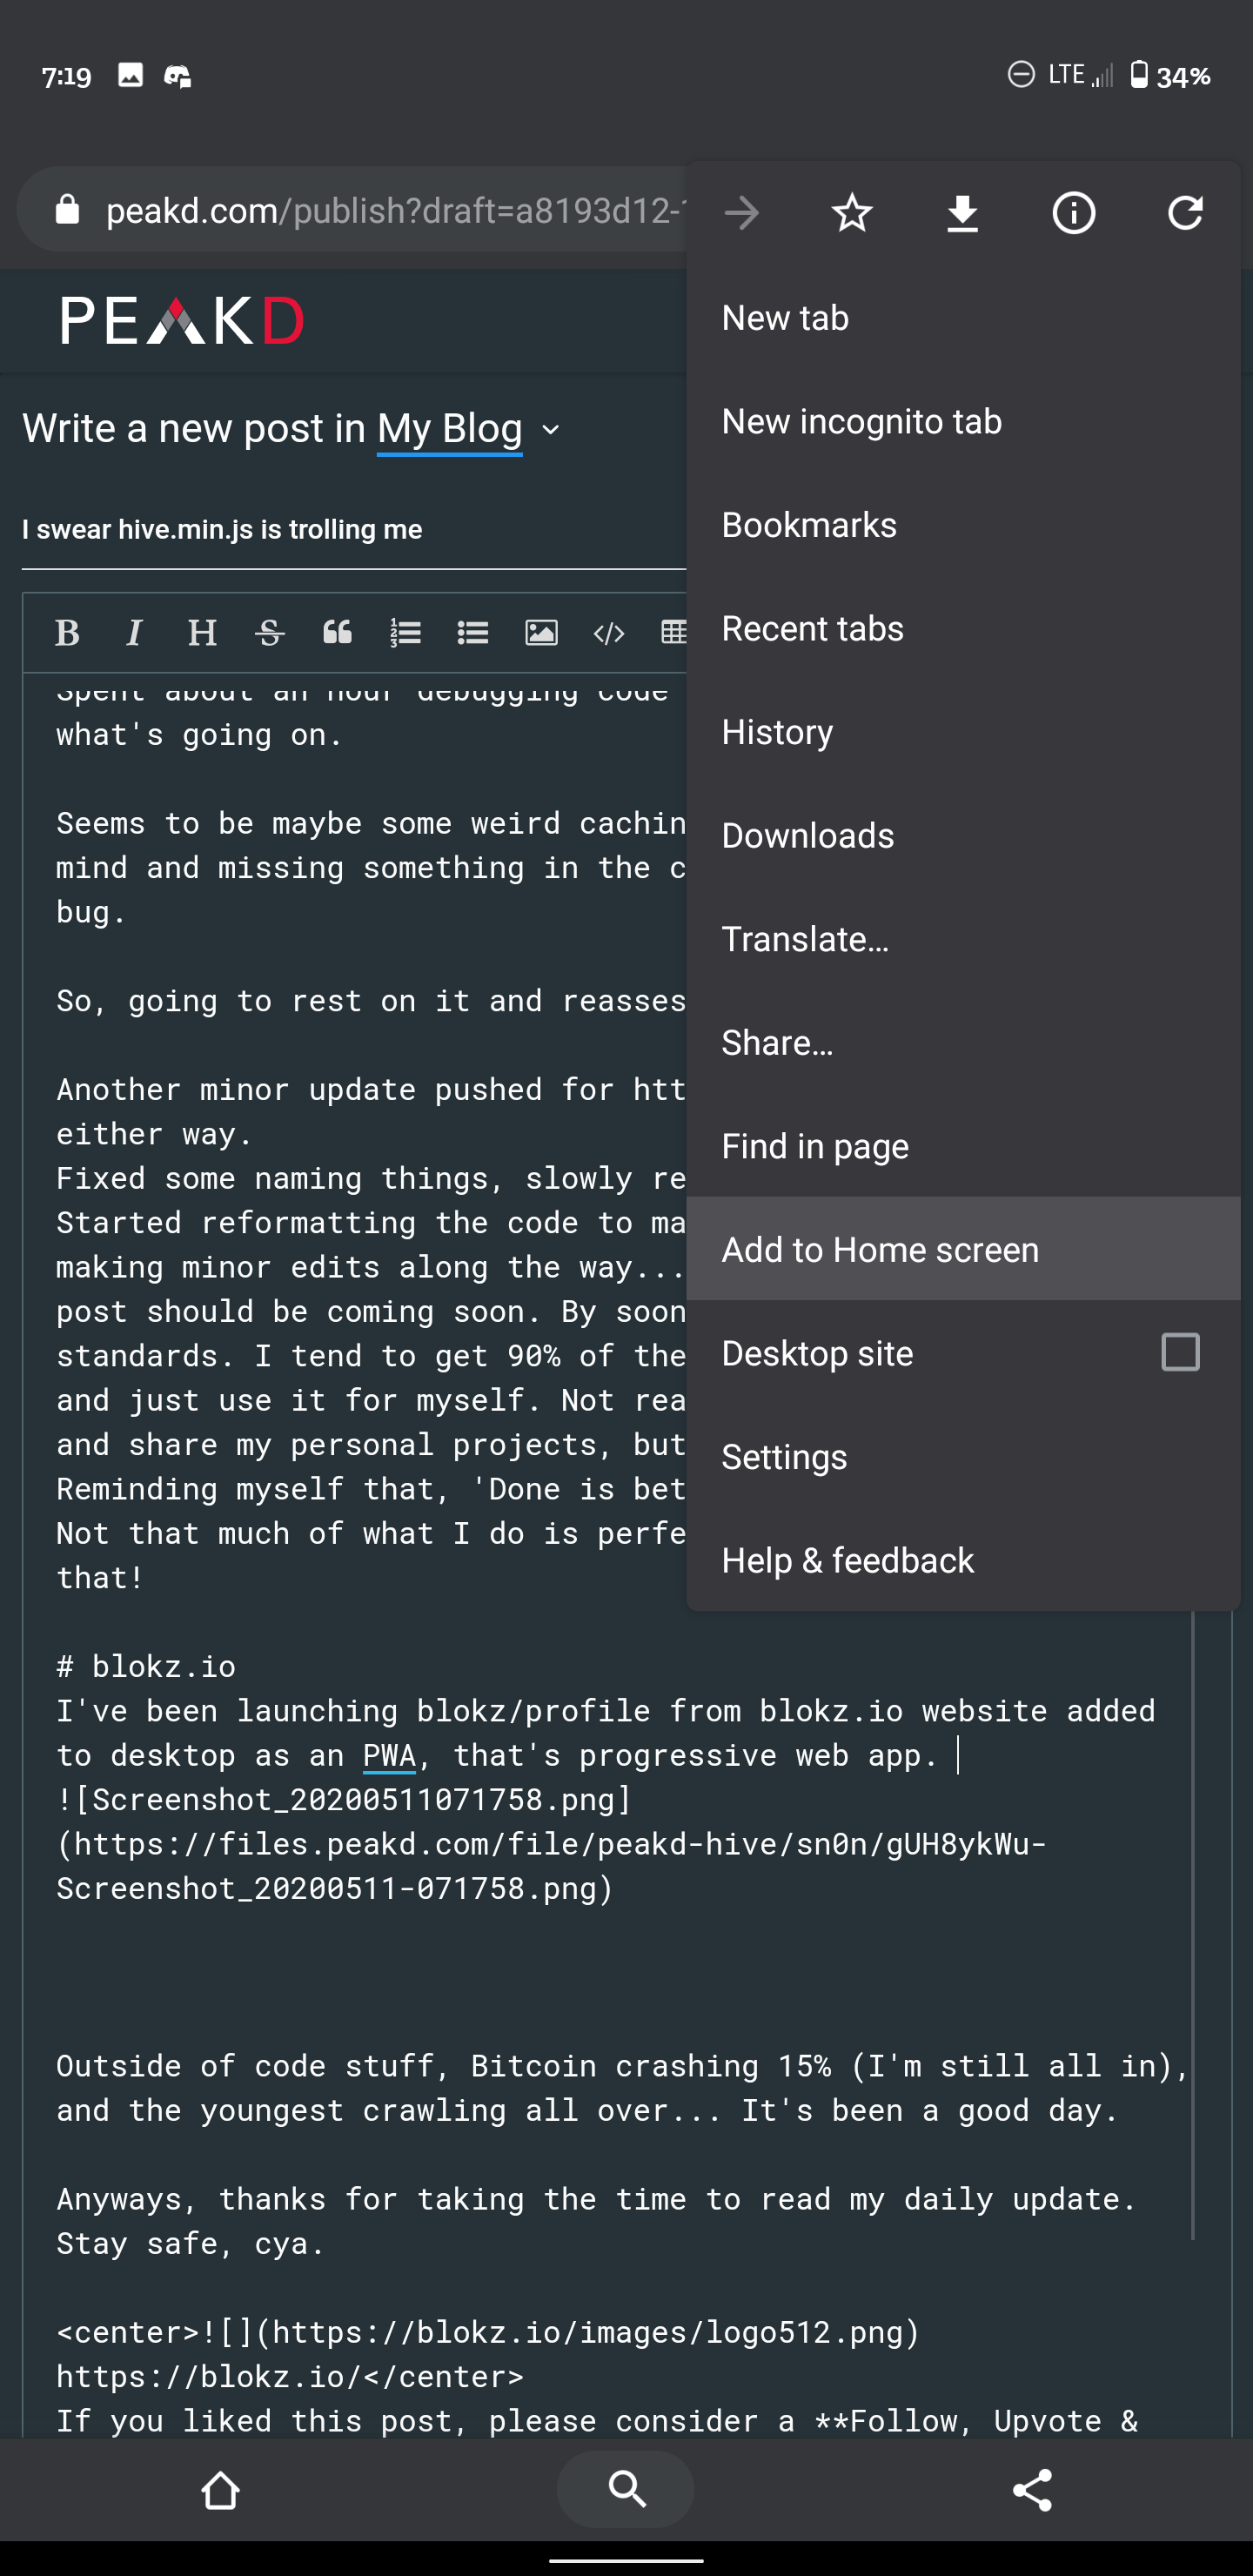Open New incognito tab

pyautogui.click(x=963, y=421)
